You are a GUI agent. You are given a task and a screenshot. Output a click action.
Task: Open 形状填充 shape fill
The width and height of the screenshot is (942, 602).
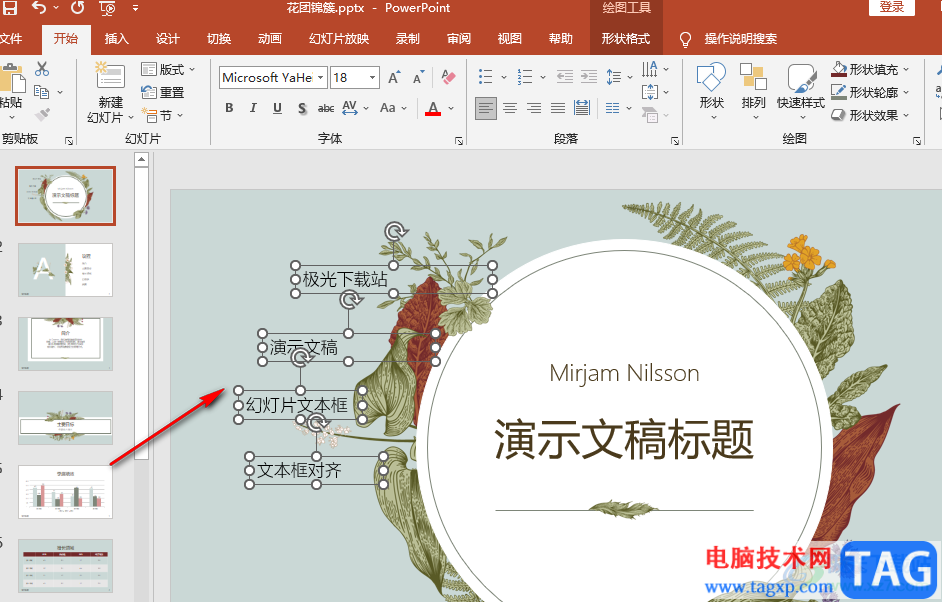(x=870, y=70)
